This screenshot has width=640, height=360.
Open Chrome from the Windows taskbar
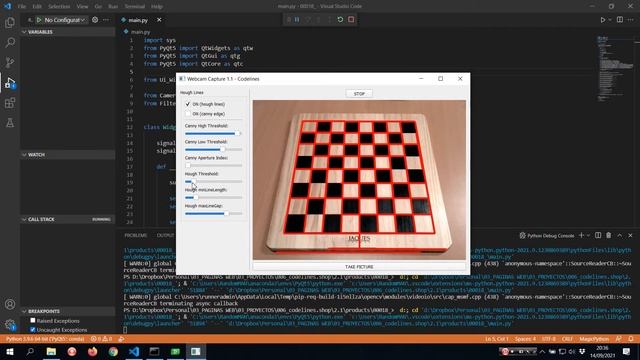coord(113,351)
